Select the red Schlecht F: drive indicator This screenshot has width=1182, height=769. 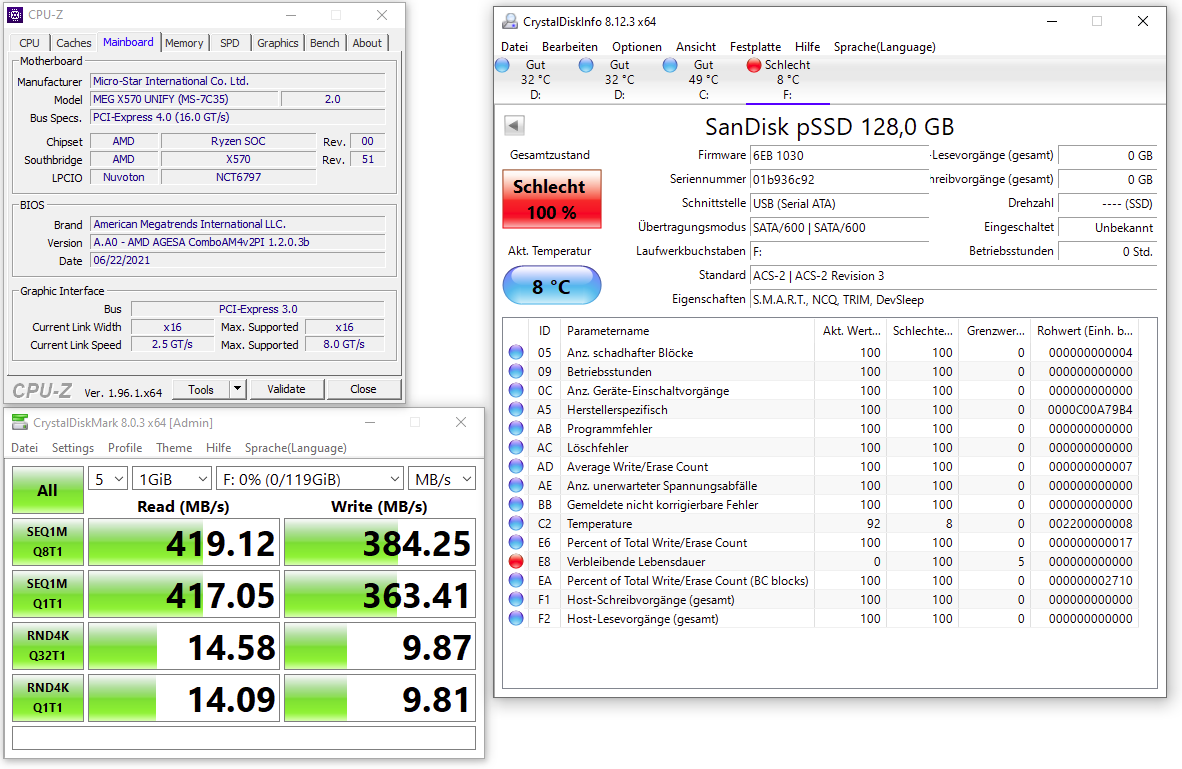pos(754,66)
